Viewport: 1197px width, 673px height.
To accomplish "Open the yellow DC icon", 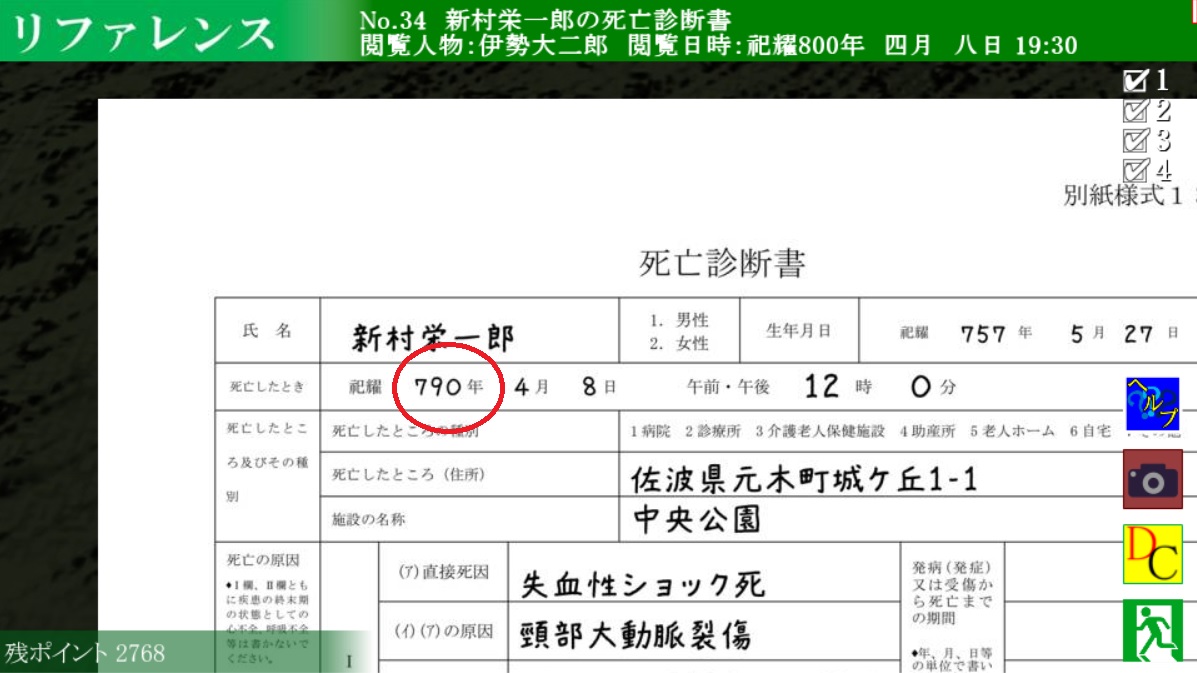I will coord(1153,554).
